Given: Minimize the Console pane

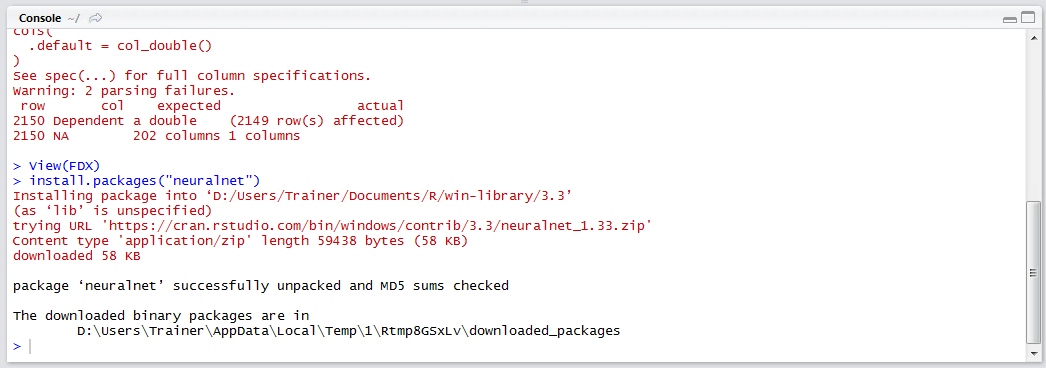Looking at the screenshot, I should point(1009,19).
